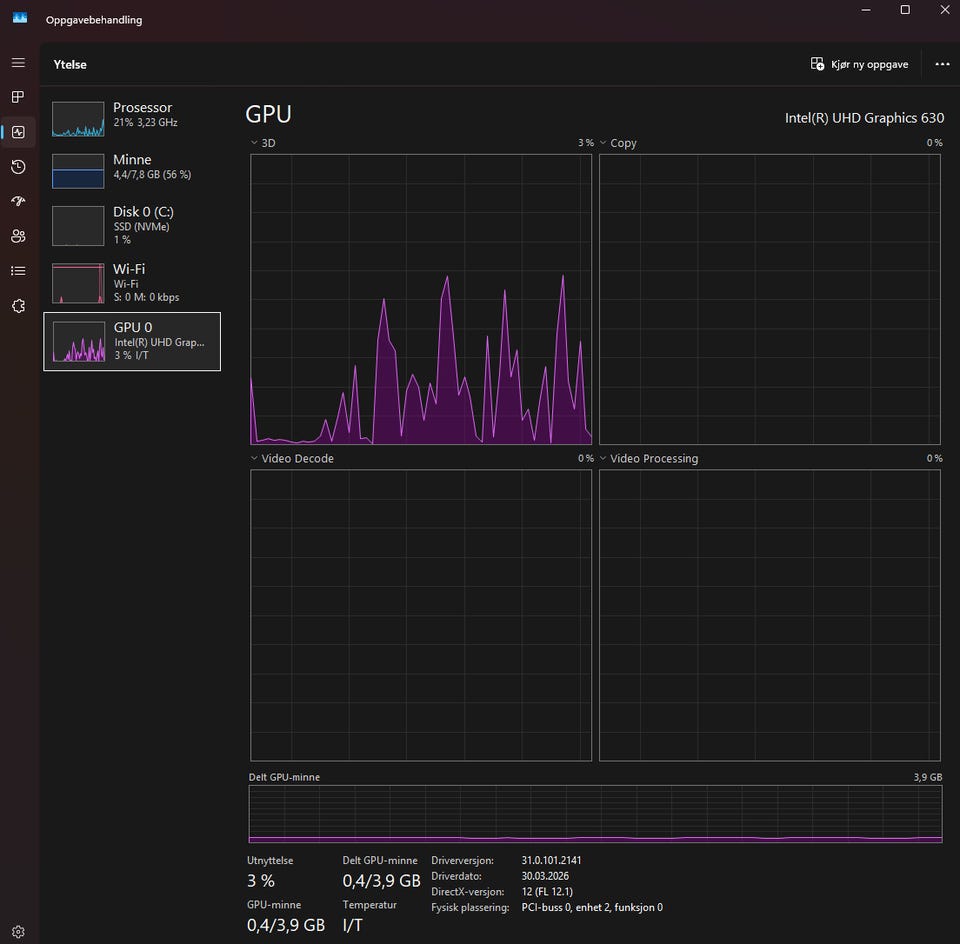This screenshot has width=960, height=944.
Task: Click the Delt GPU-minne graph
Action: [595, 814]
